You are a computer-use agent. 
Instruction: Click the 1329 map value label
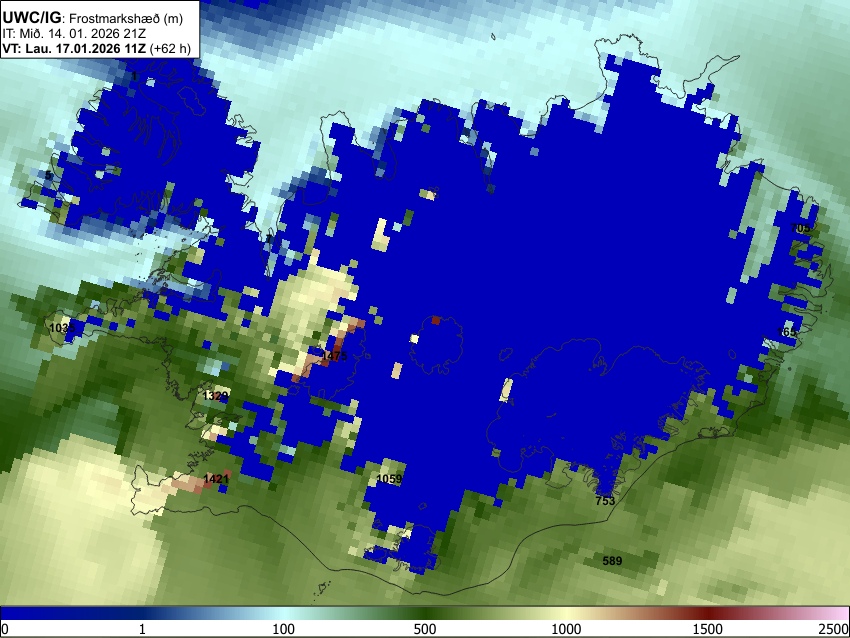click(215, 396)
